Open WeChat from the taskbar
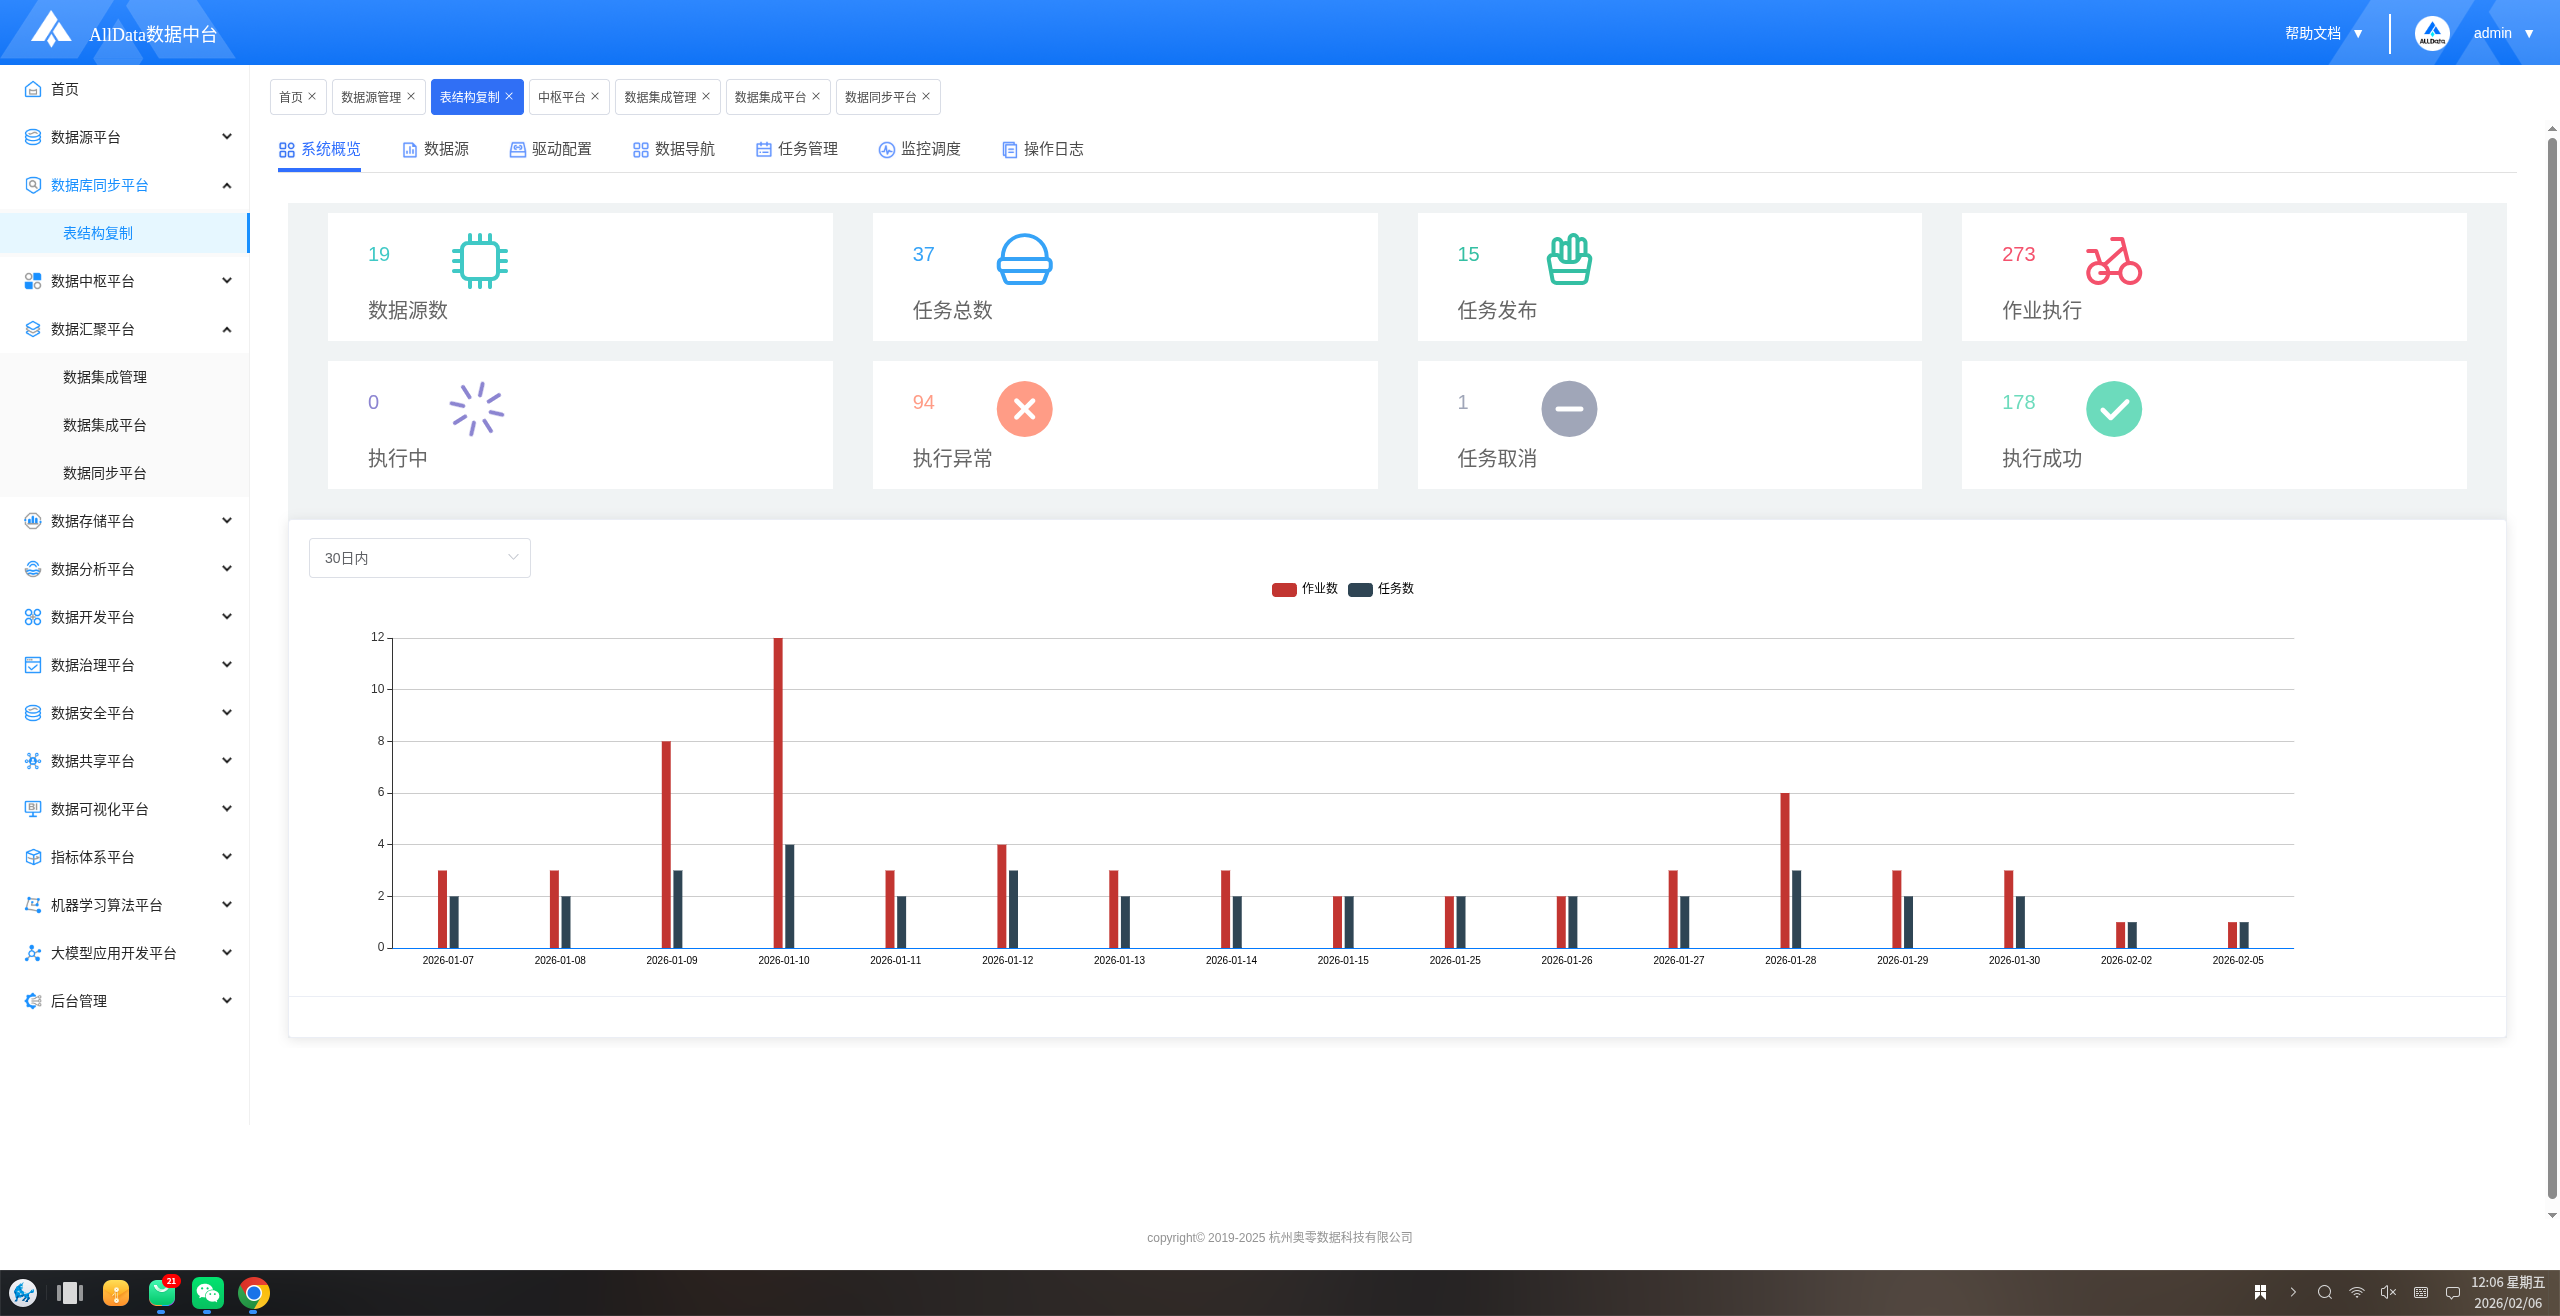The height and width of the screenshot is (1316, 2560). pyautogui.click(x=207, y=1292)
